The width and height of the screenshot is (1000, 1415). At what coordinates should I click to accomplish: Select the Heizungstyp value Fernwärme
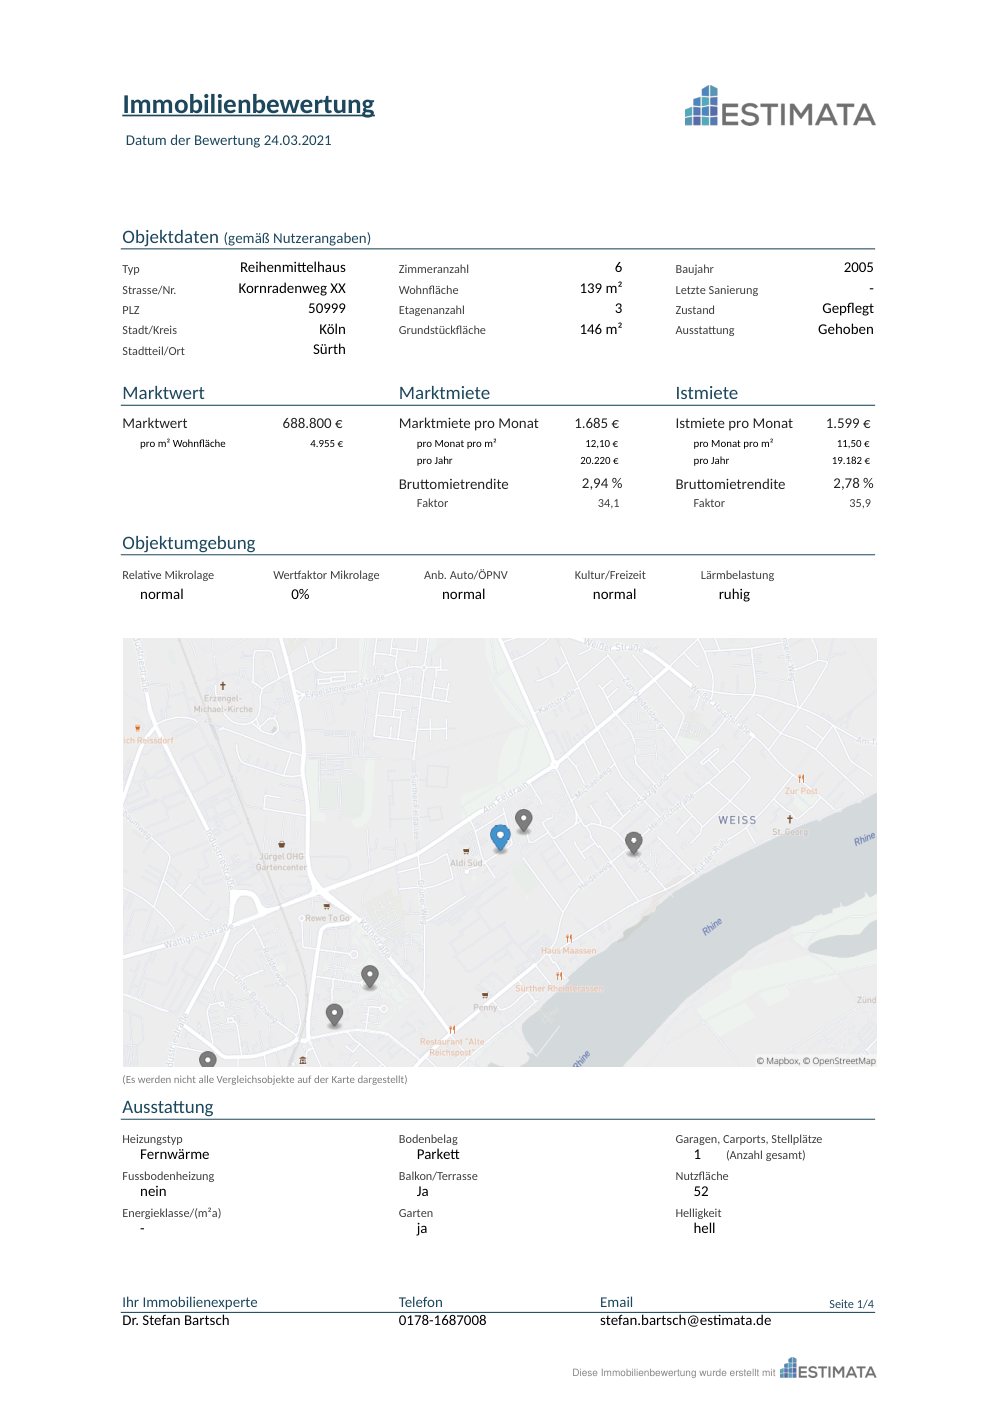pyautogui.click(x=175, y=1154)
